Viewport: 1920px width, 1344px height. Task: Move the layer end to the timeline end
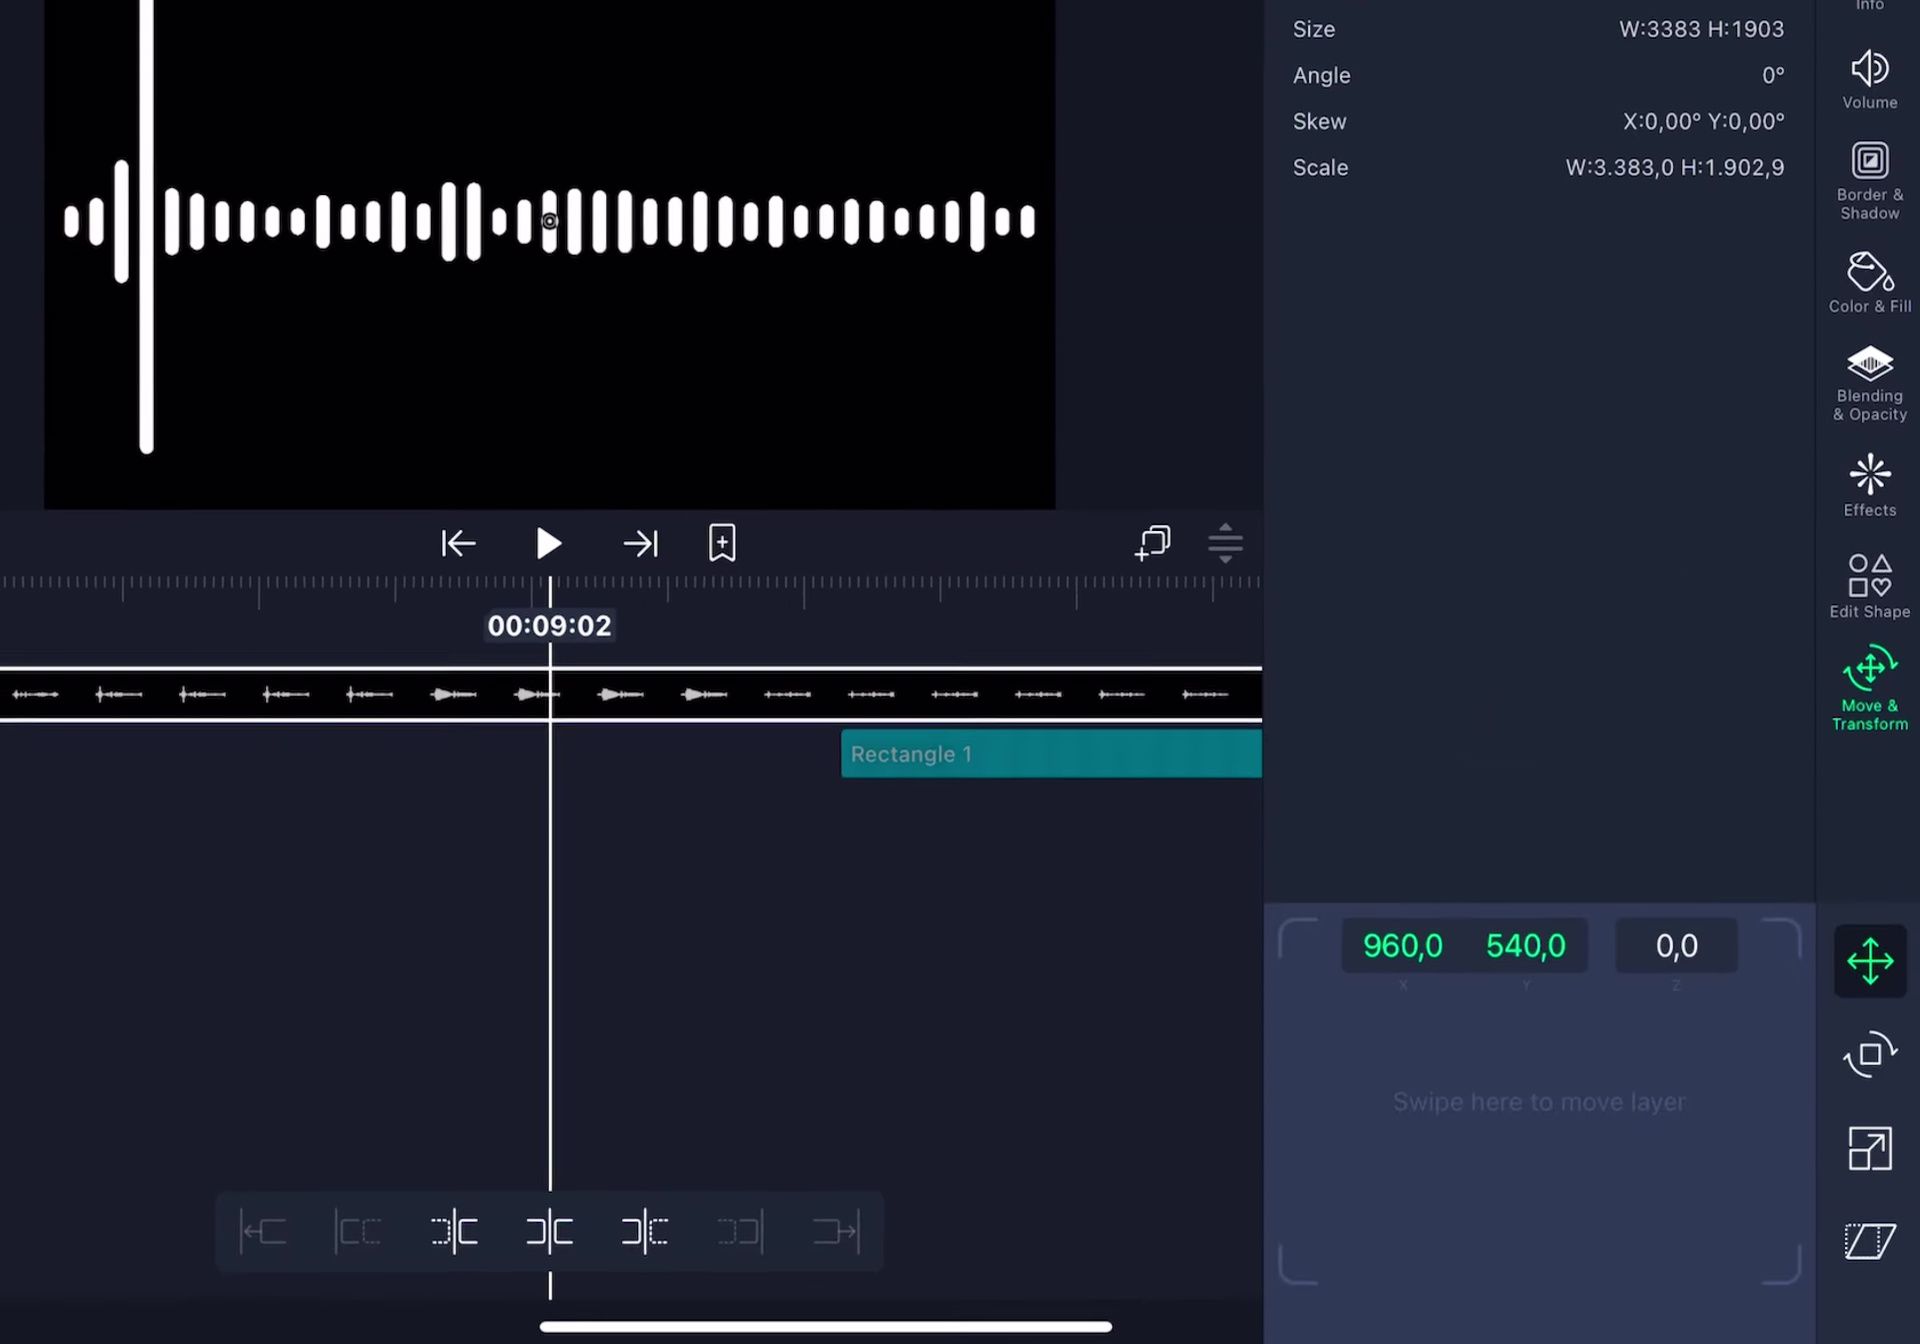tap(836, 1231)
